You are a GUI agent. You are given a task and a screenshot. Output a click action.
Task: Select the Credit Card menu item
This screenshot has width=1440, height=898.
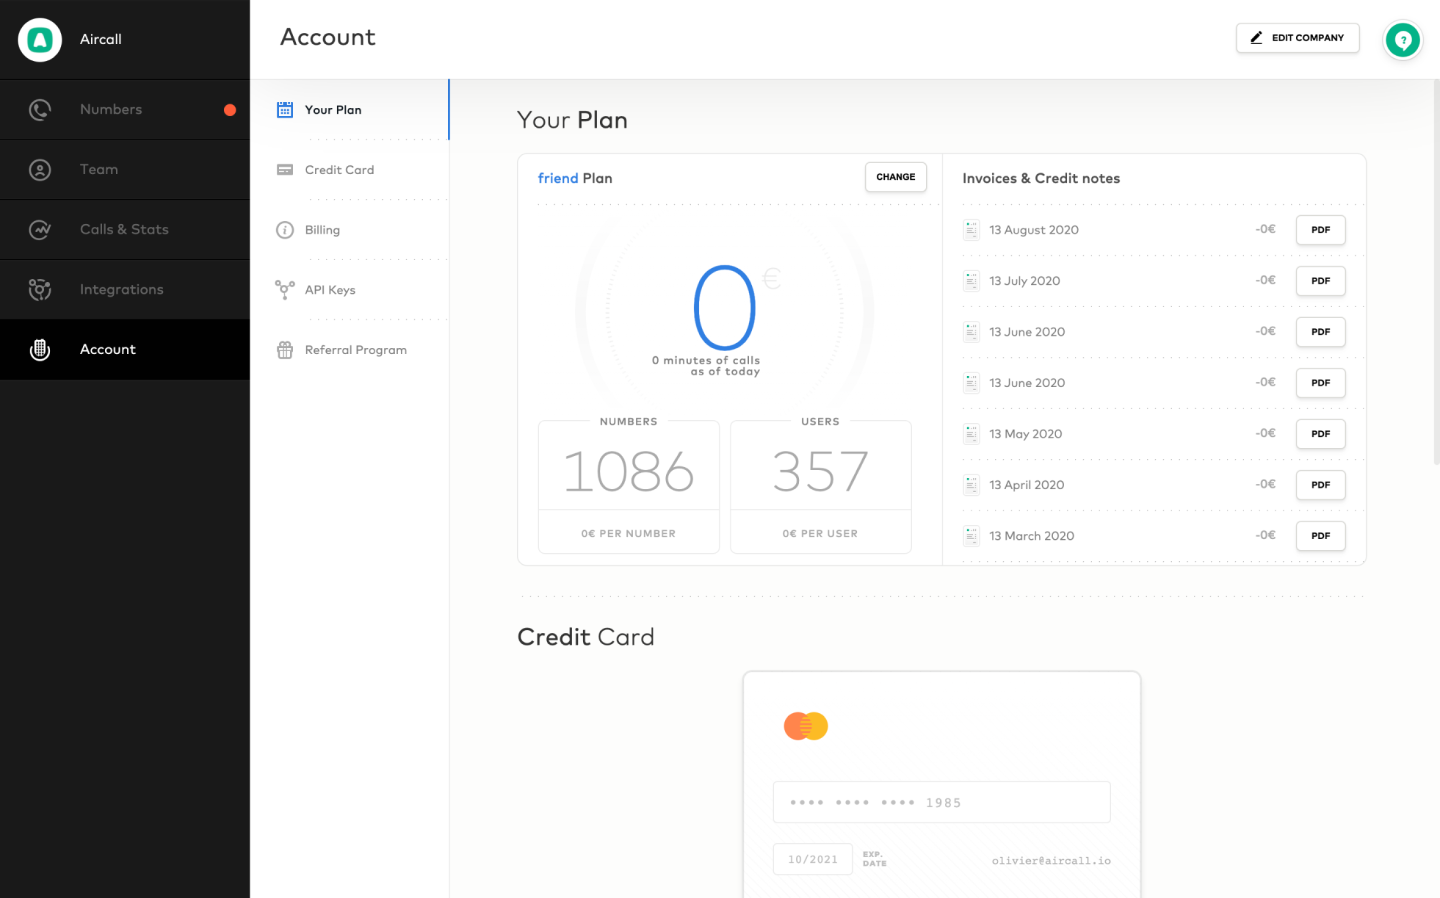point(339,169)
